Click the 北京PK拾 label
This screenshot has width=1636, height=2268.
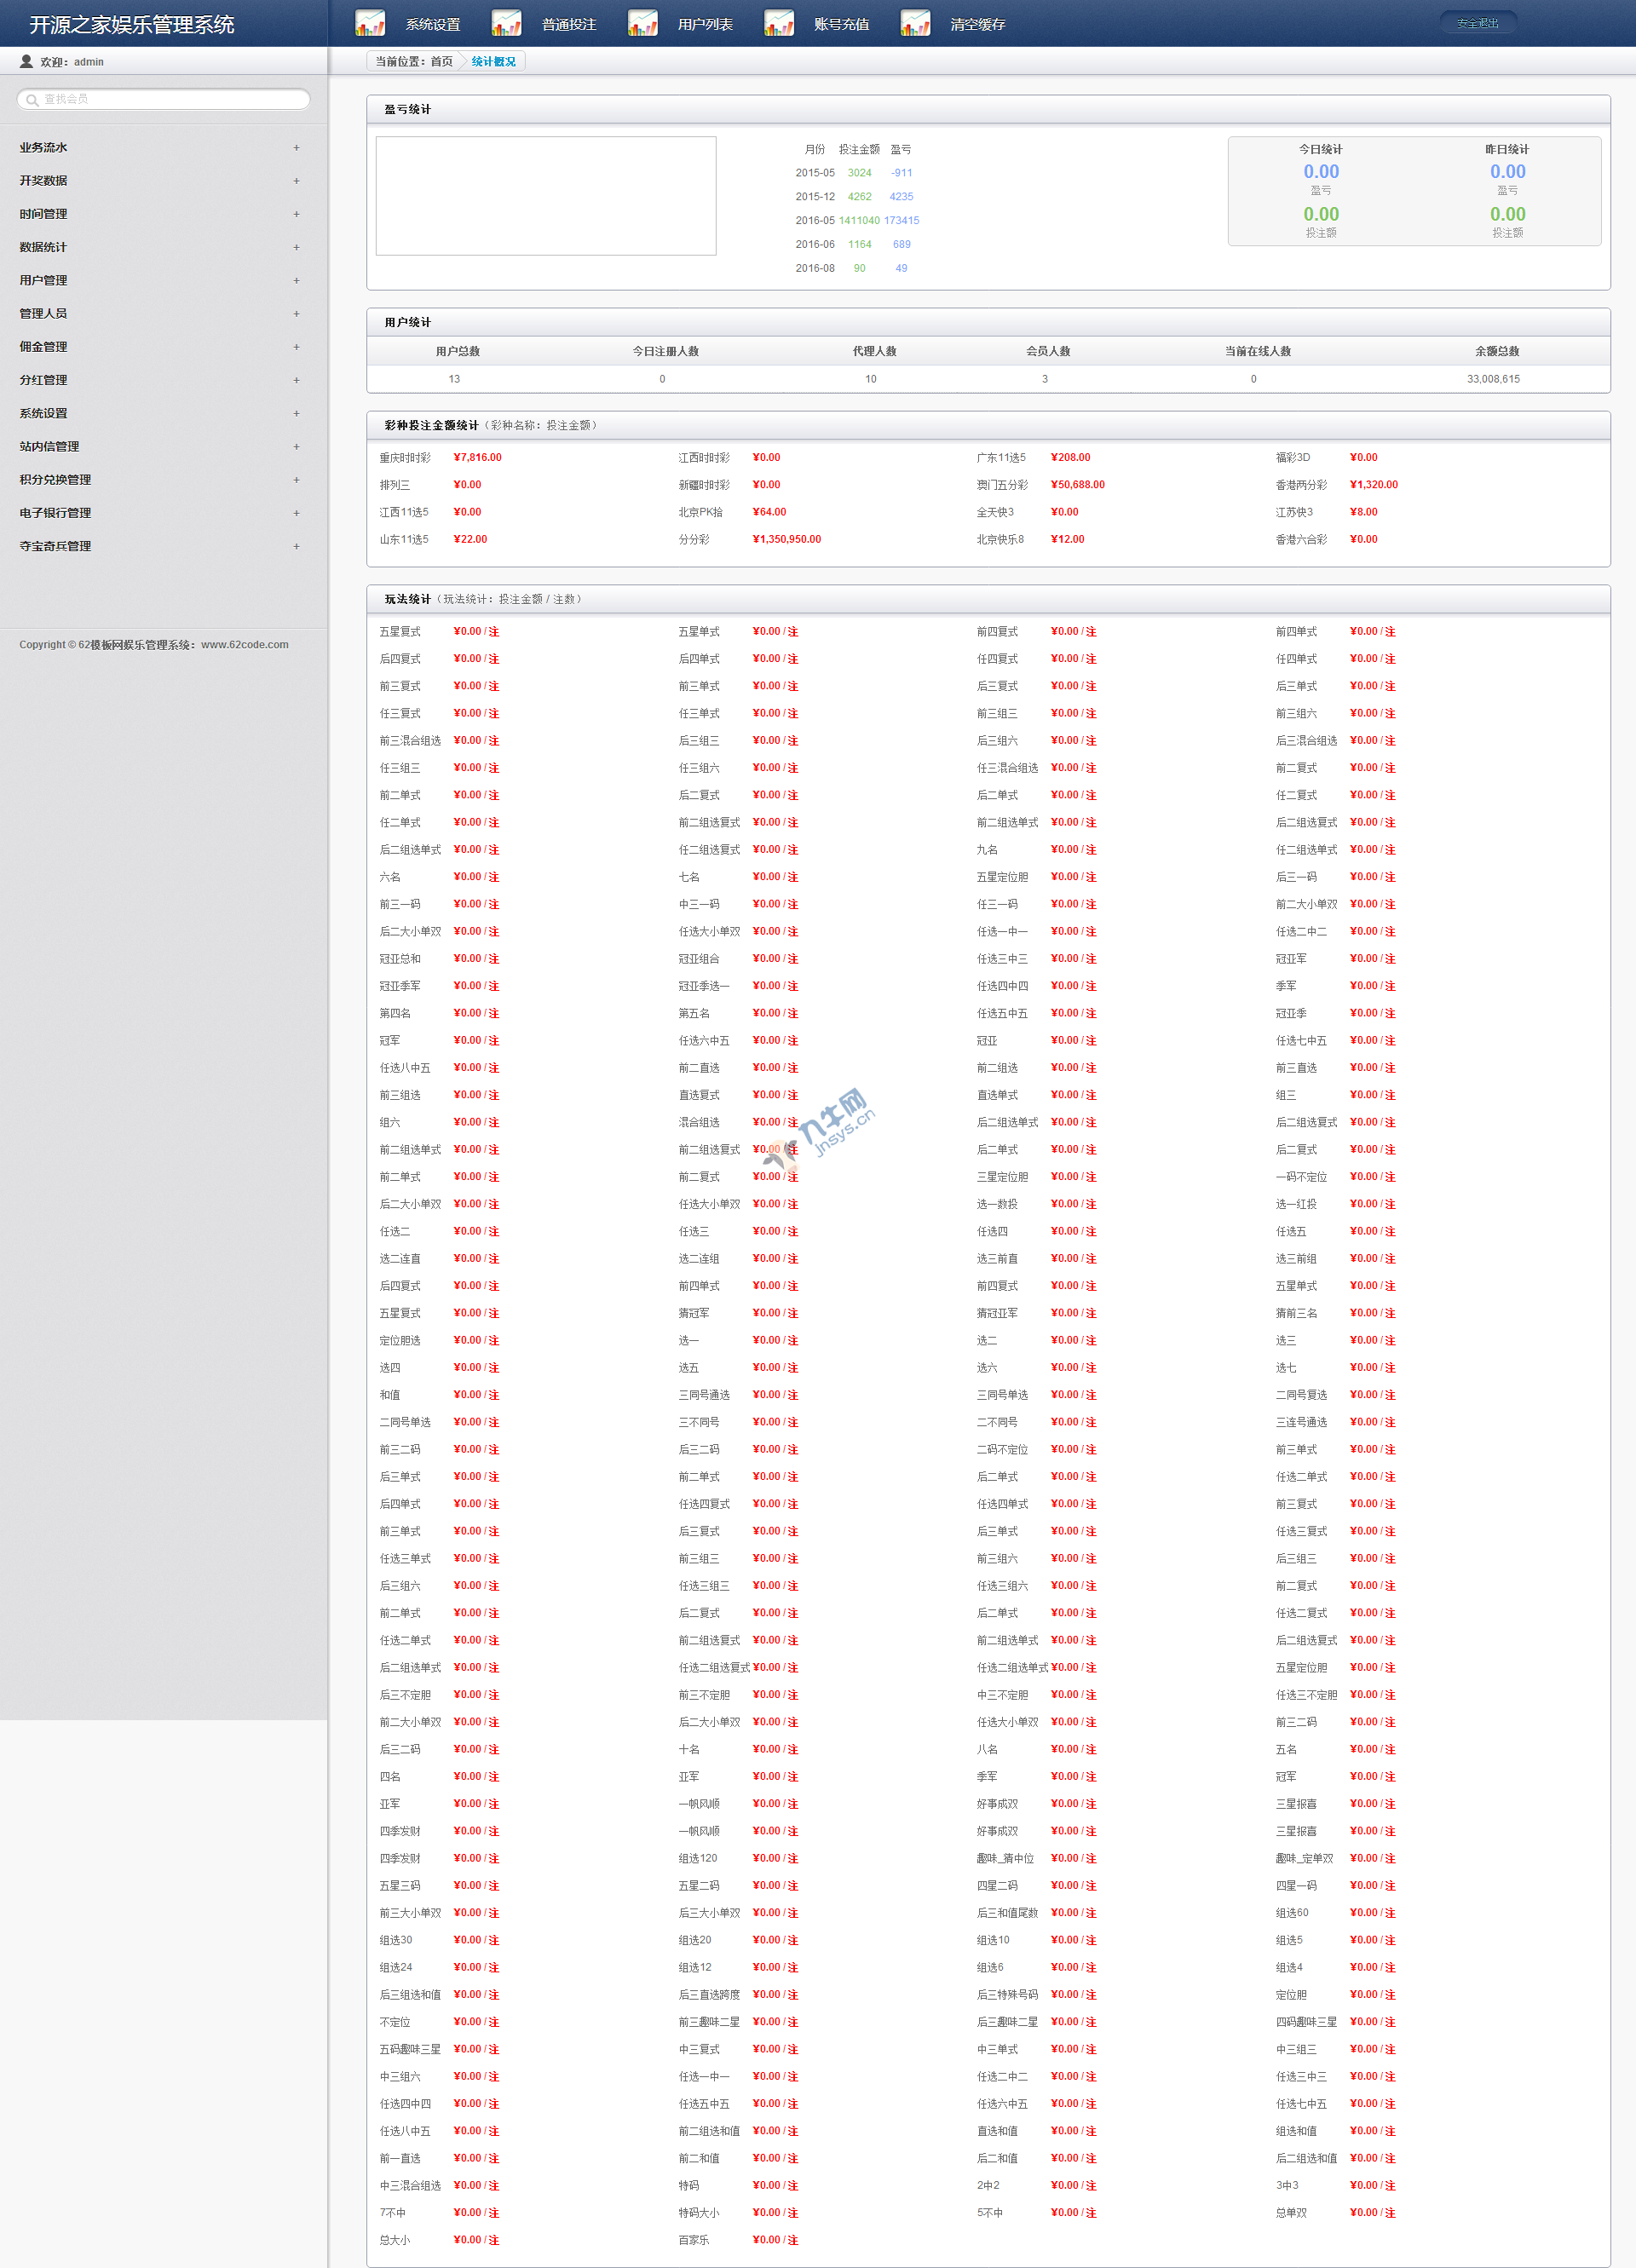pyautogui.click(x=700, y=512)
